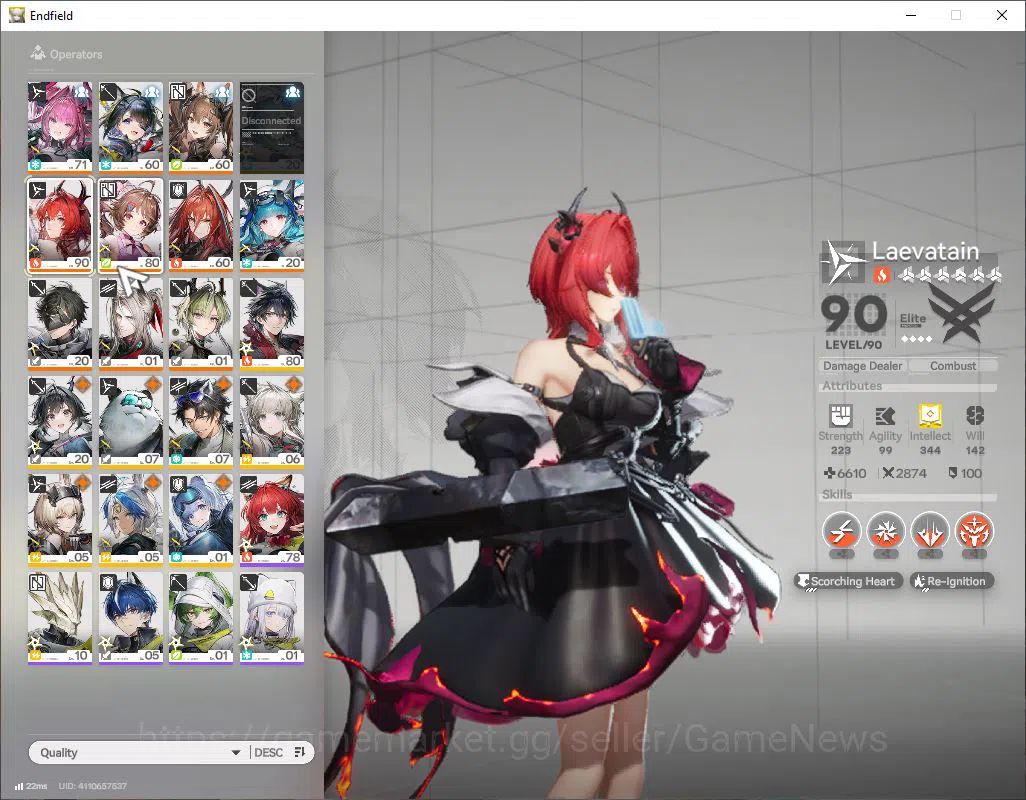Select Laevatain's level 90 card in list
This screenshot has height=800, width=1026.
(x=60, y=225)
